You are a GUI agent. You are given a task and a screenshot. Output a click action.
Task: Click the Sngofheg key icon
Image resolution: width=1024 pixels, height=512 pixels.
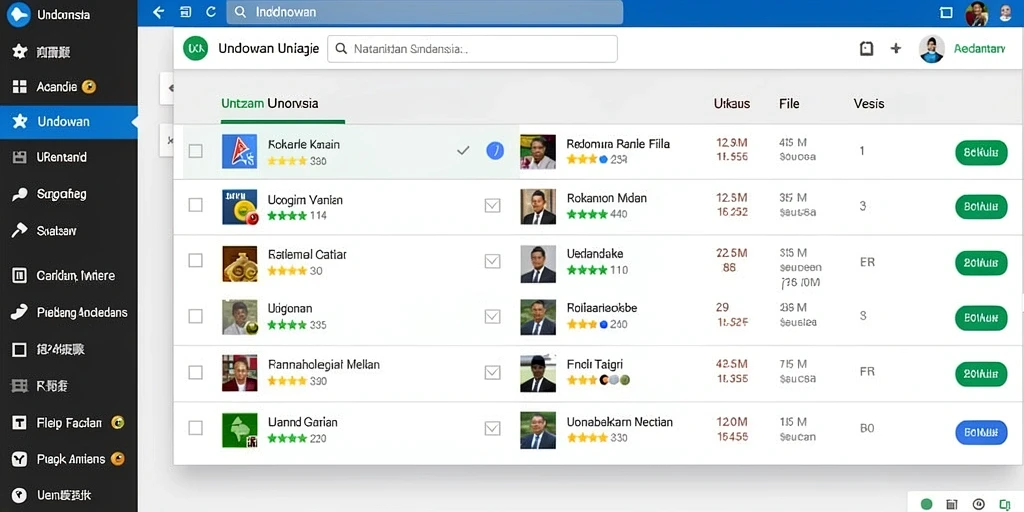20,194
